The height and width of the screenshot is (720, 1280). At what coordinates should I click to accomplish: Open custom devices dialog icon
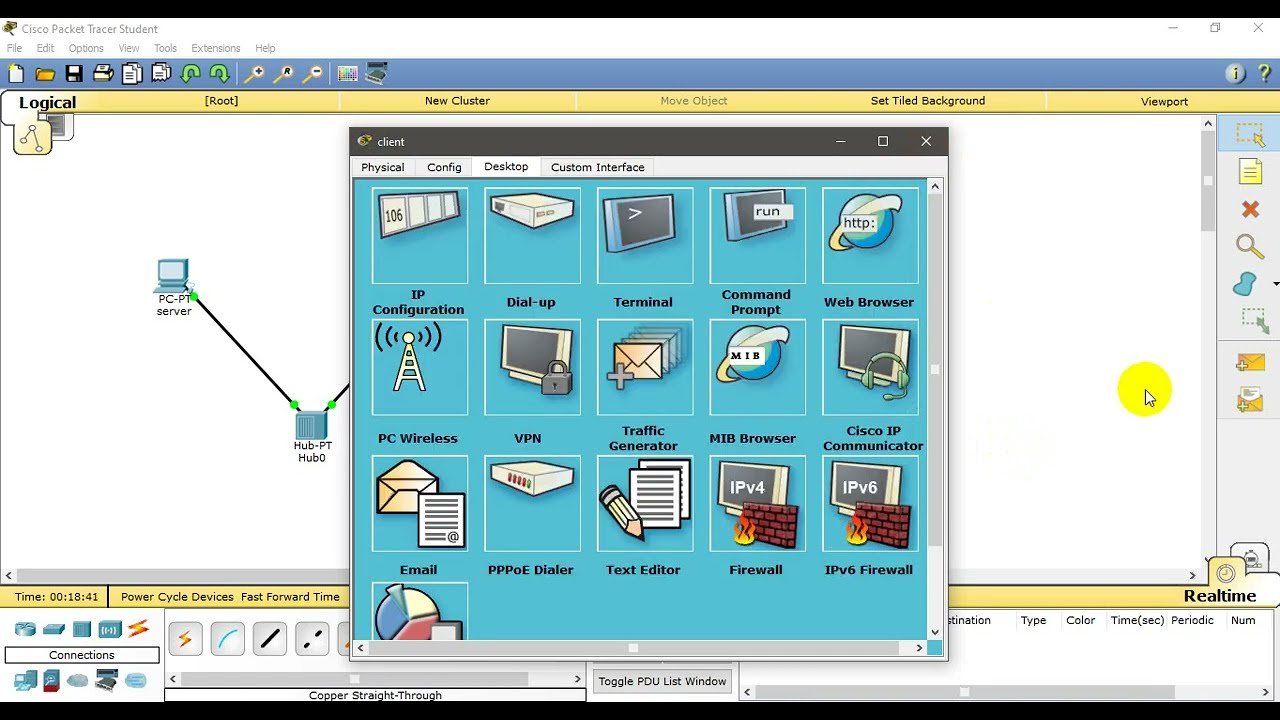tap(377, 73)
